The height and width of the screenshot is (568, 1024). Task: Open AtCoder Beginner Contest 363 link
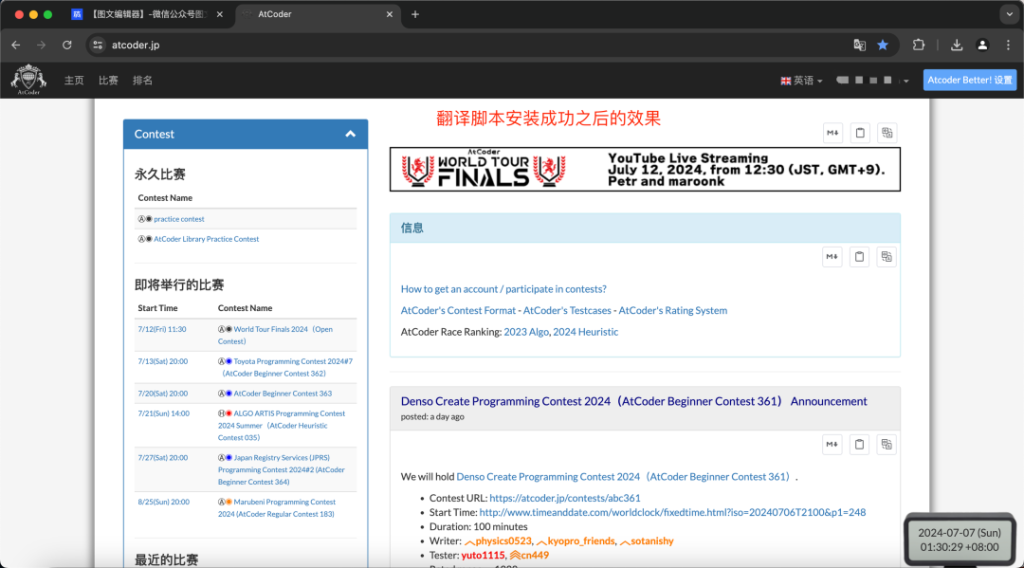283,394
